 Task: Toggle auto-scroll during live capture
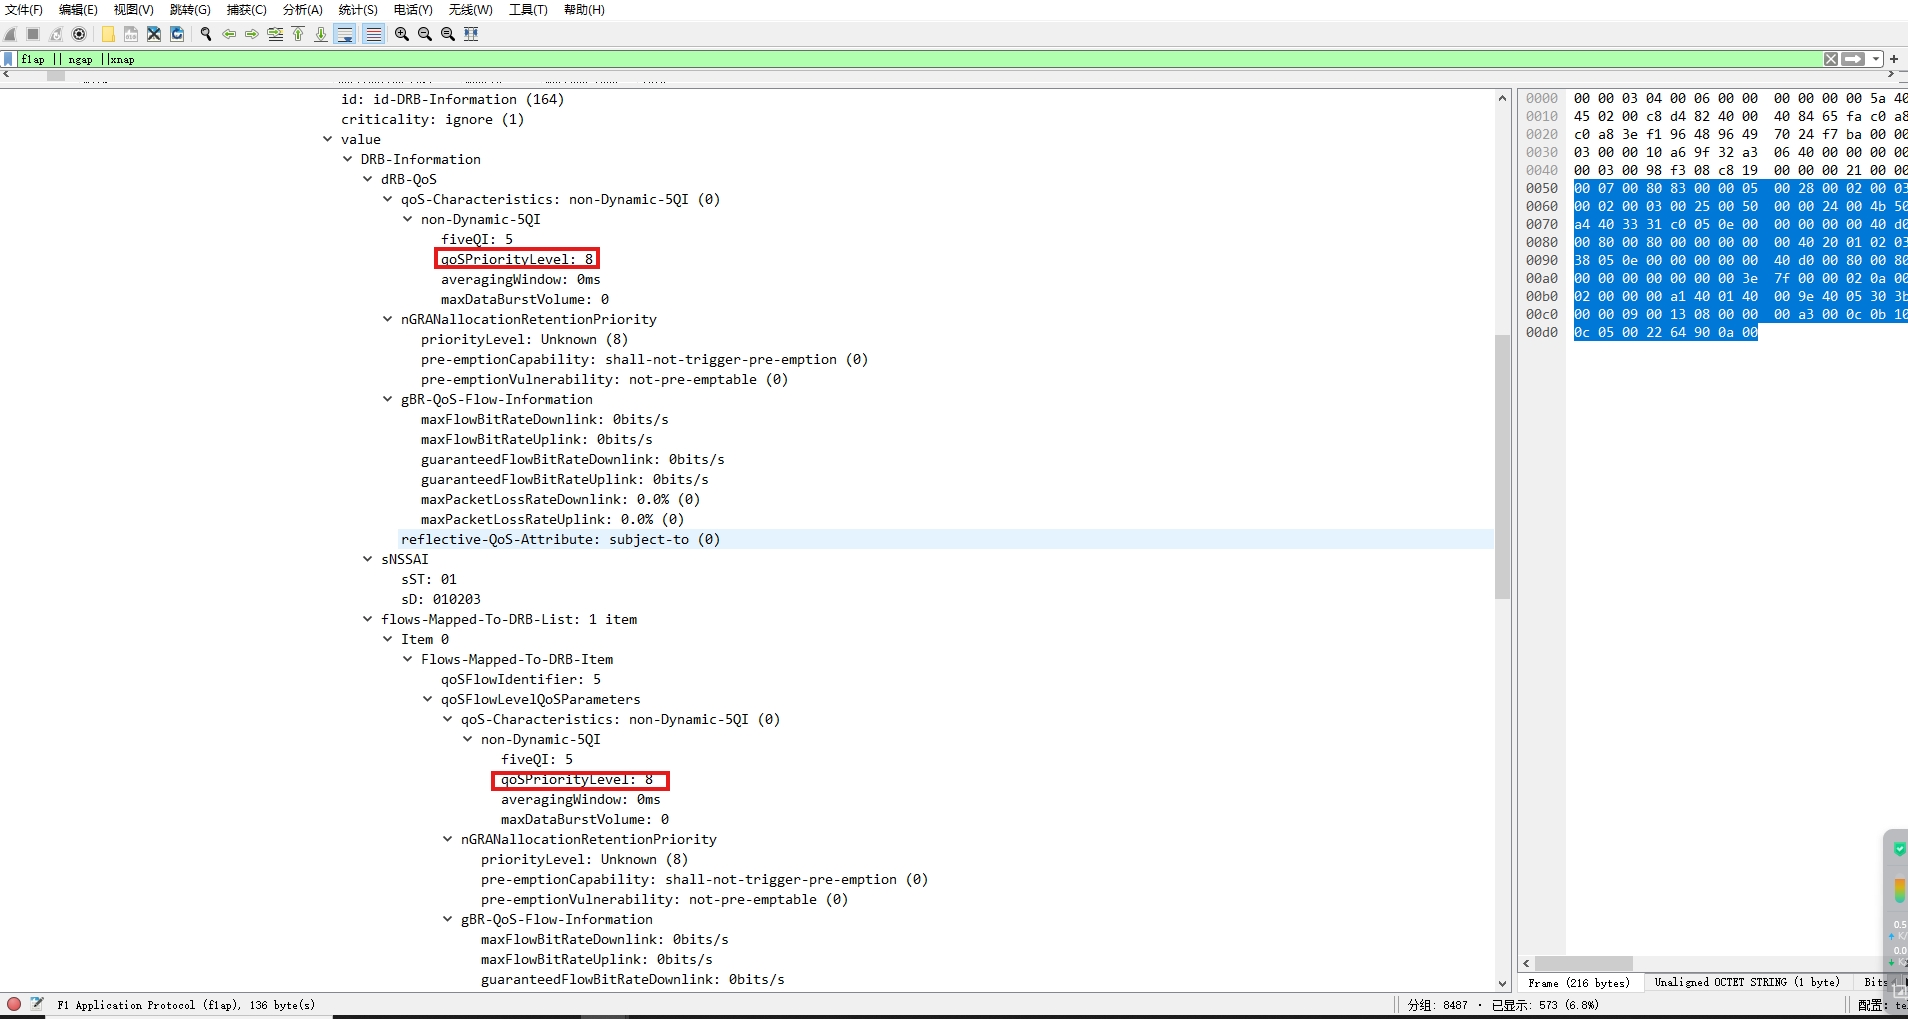point(345,34)
